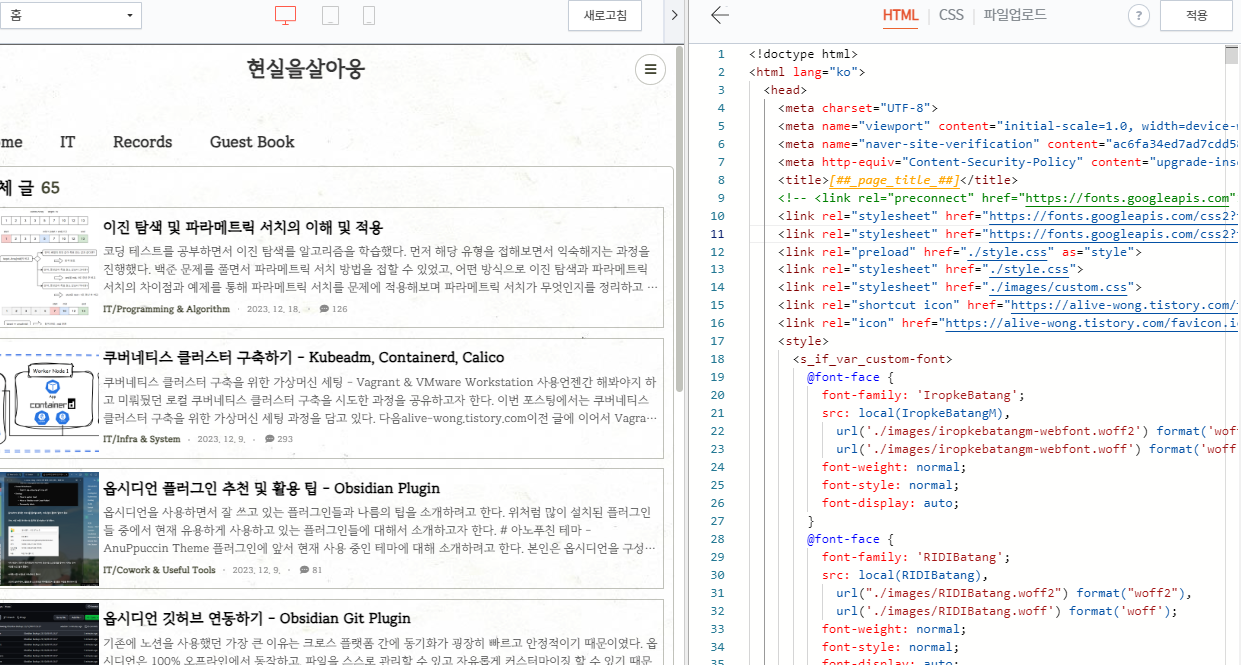This screenshot has width=1241, height=665.
Task: Switch to mobile phone preview icon
Action: coord(369,15)
